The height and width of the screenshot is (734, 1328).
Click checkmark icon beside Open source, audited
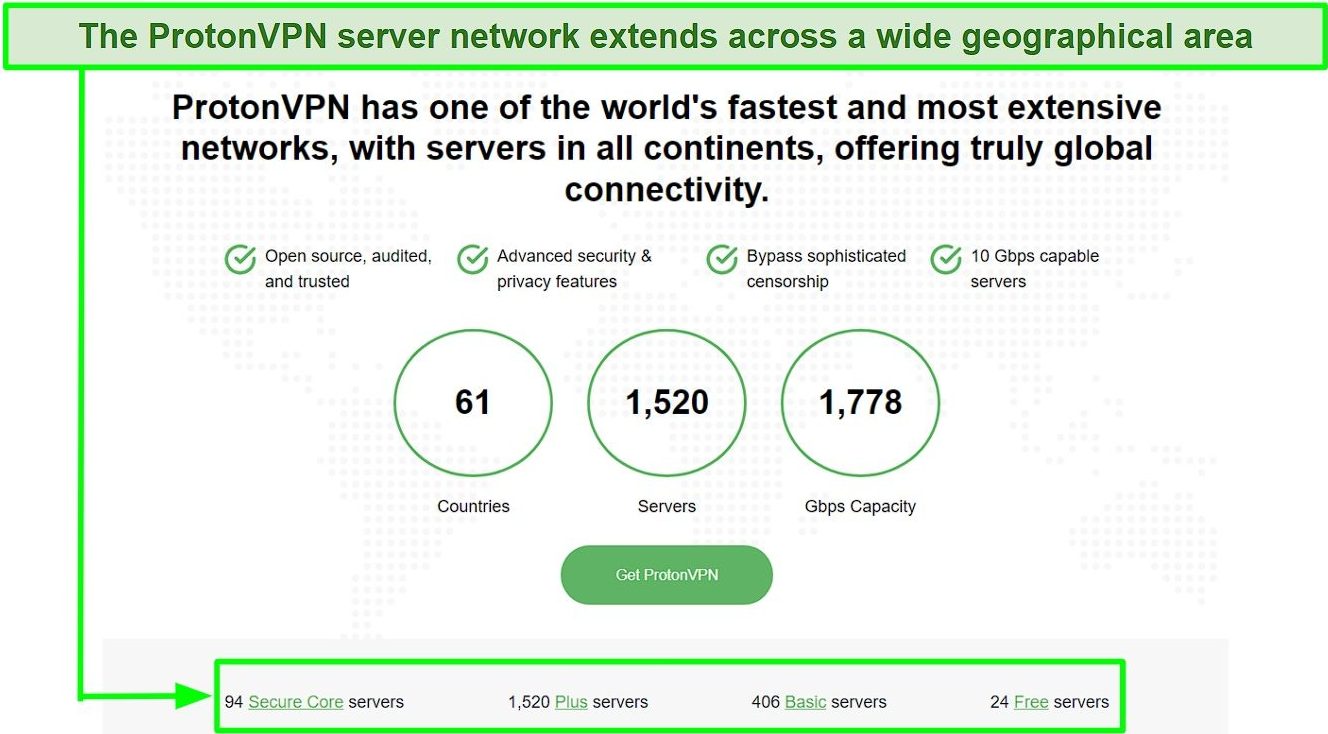240,260
